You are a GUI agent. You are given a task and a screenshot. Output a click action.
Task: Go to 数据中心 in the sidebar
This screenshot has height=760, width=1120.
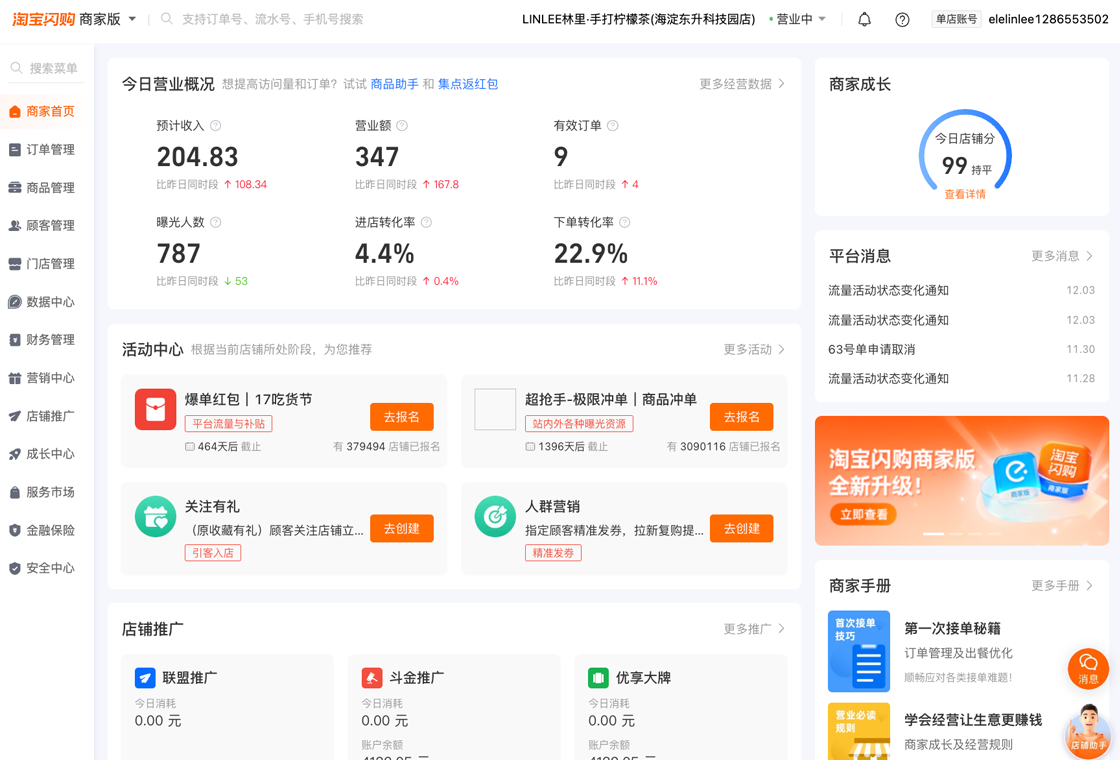[x=50, y=302]
